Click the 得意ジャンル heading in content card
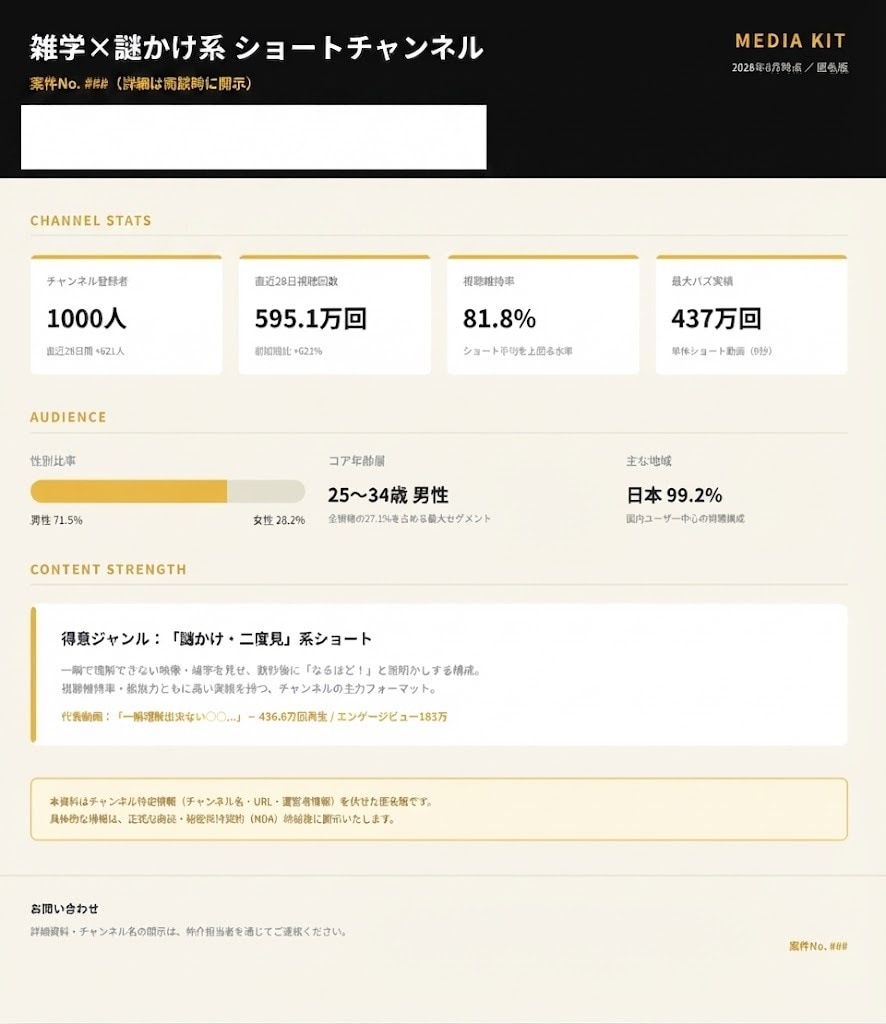This screenshot has height=1024, width=886. click(217, 639)
